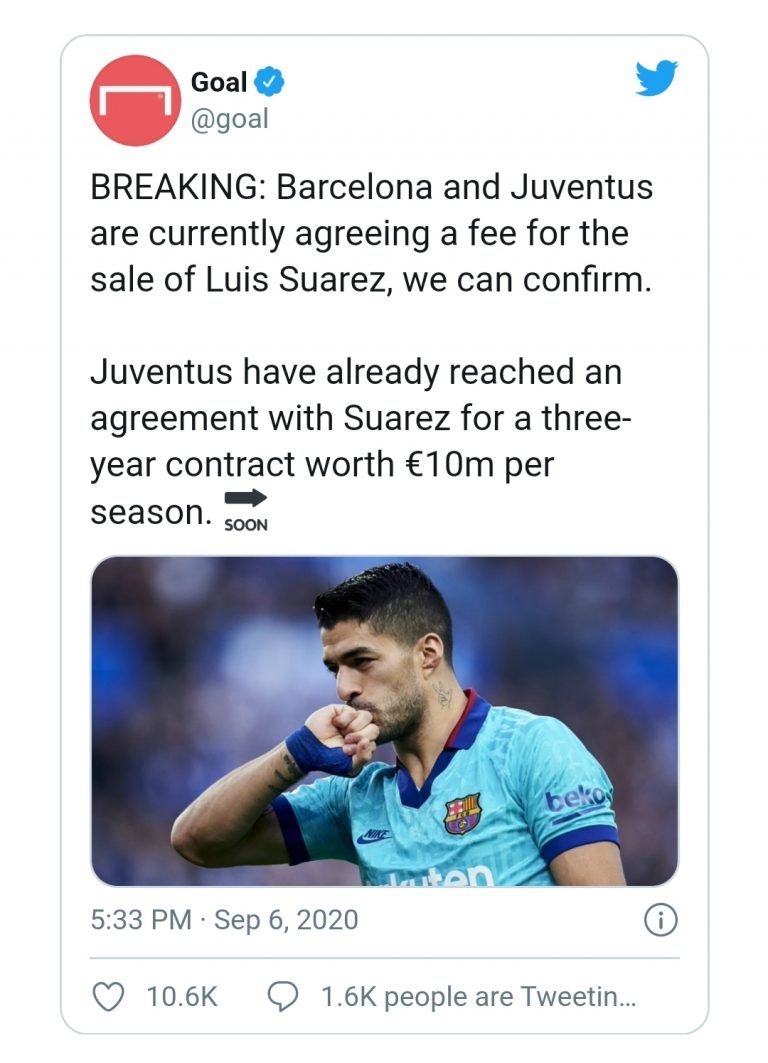Click the BREAKING tweet text paragraph
The height and width of the screenshot is (1063, 768).
pyautogui.click(x=371, y=233)
